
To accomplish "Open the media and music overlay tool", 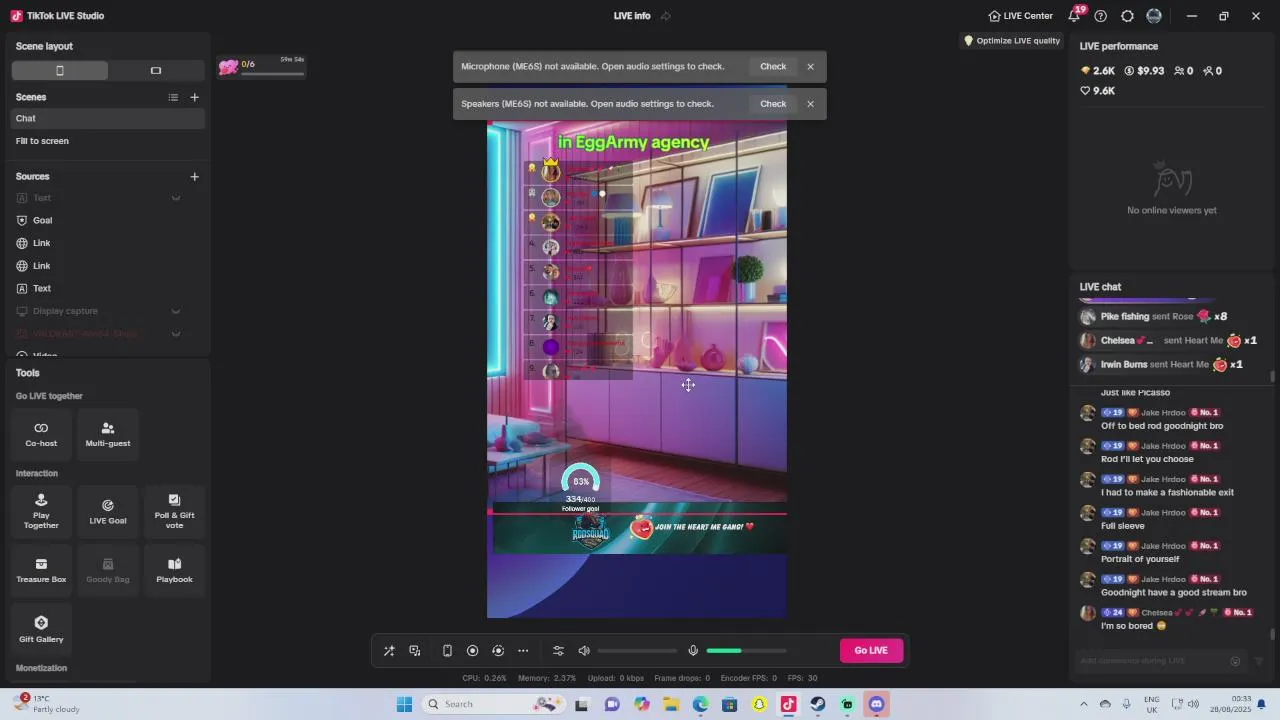I will point(415,651).
